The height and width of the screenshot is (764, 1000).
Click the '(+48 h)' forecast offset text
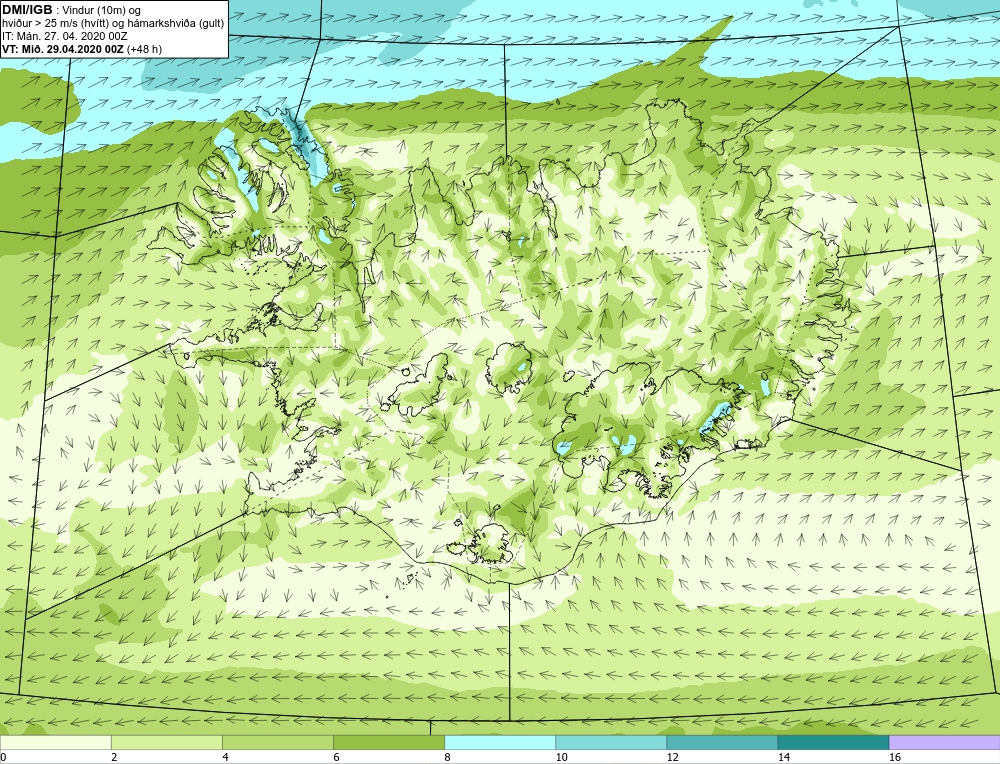click(x=145, y=49)
